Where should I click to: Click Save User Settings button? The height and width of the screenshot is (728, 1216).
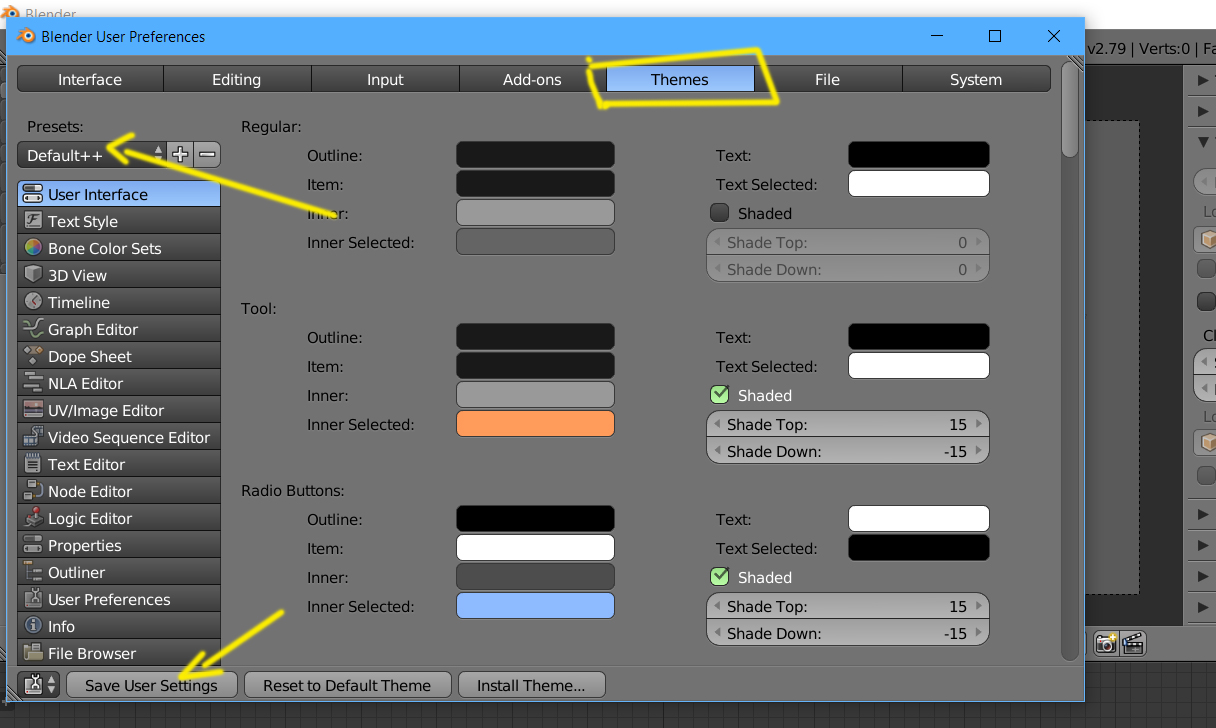[152, 685]
